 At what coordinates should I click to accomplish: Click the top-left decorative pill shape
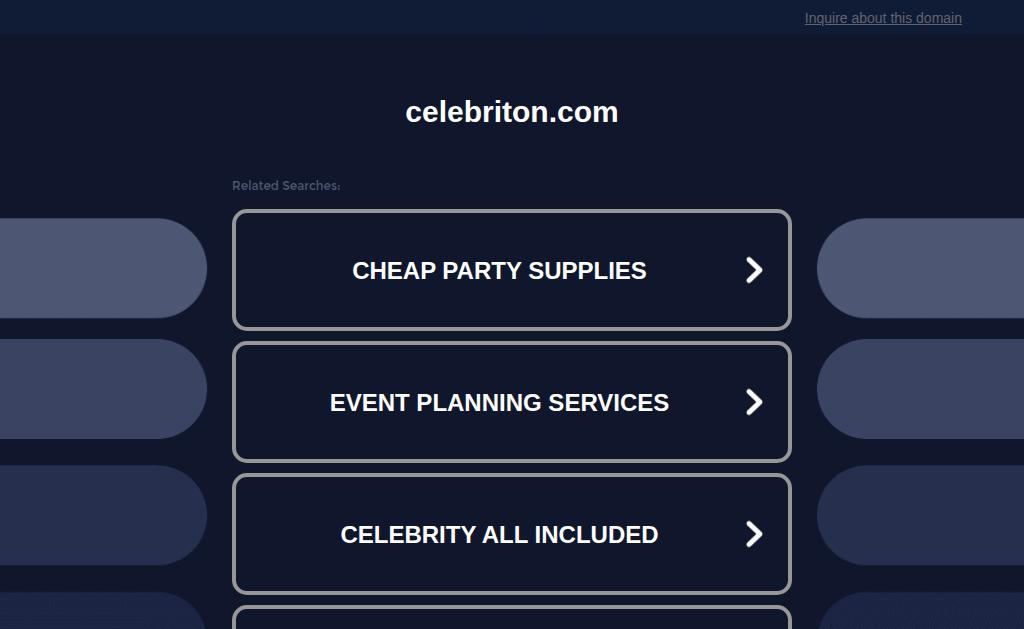tap(100, 268)
